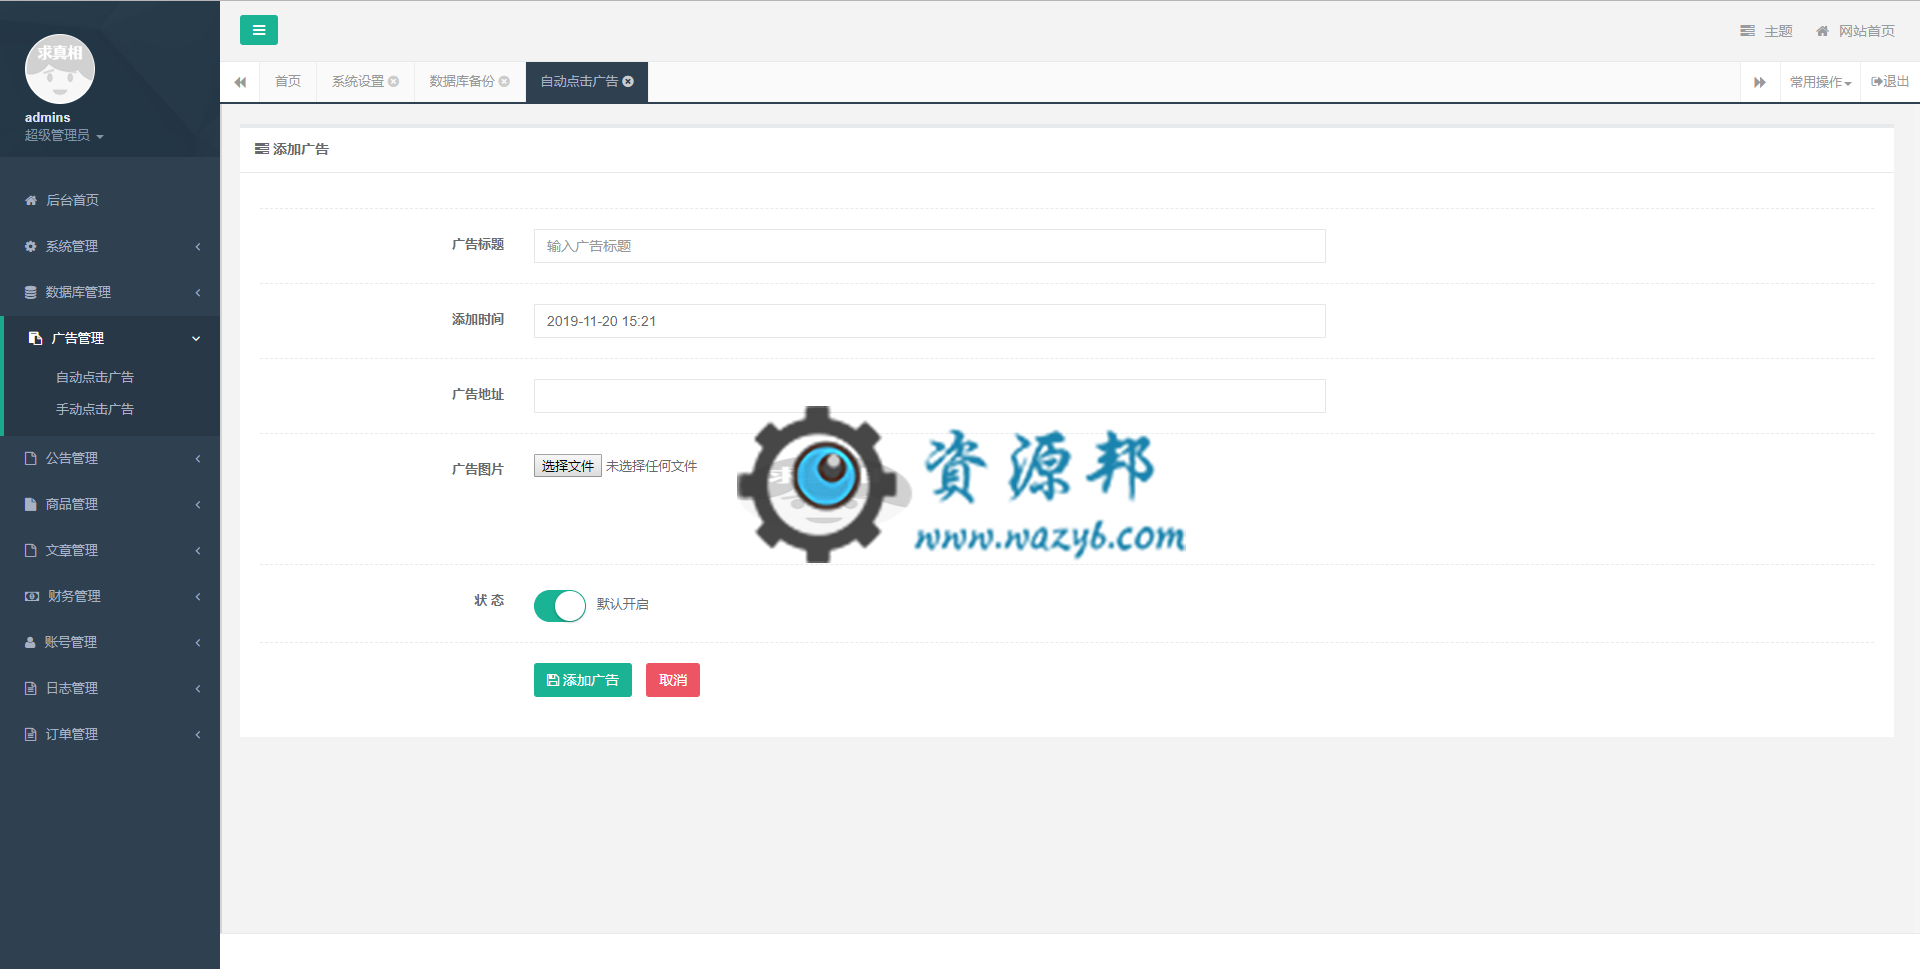Expand the 日志管理 chevron
This screenshot has height=969, width=1920.
point(198,688)
